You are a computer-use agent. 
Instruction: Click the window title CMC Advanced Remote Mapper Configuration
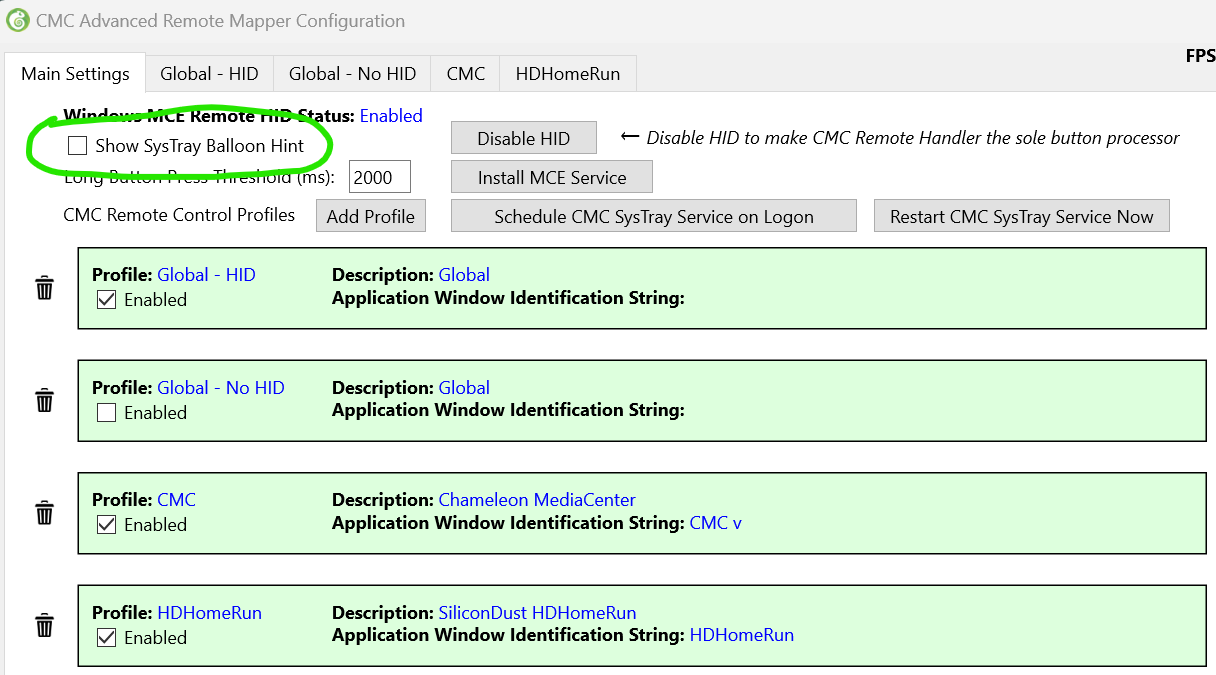coord(220,21)
